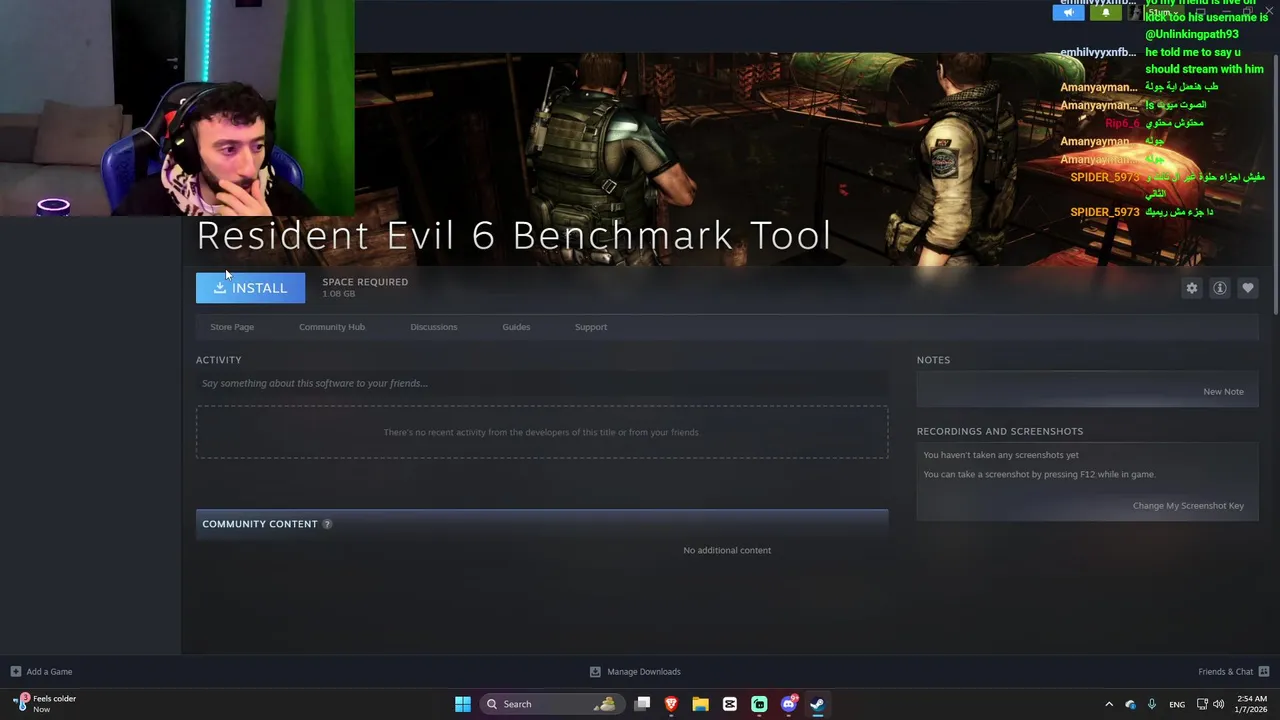Click the Manage Downloads icon
The height and width of the screenshot is (720, 1280).
click(x=595, y=672)
